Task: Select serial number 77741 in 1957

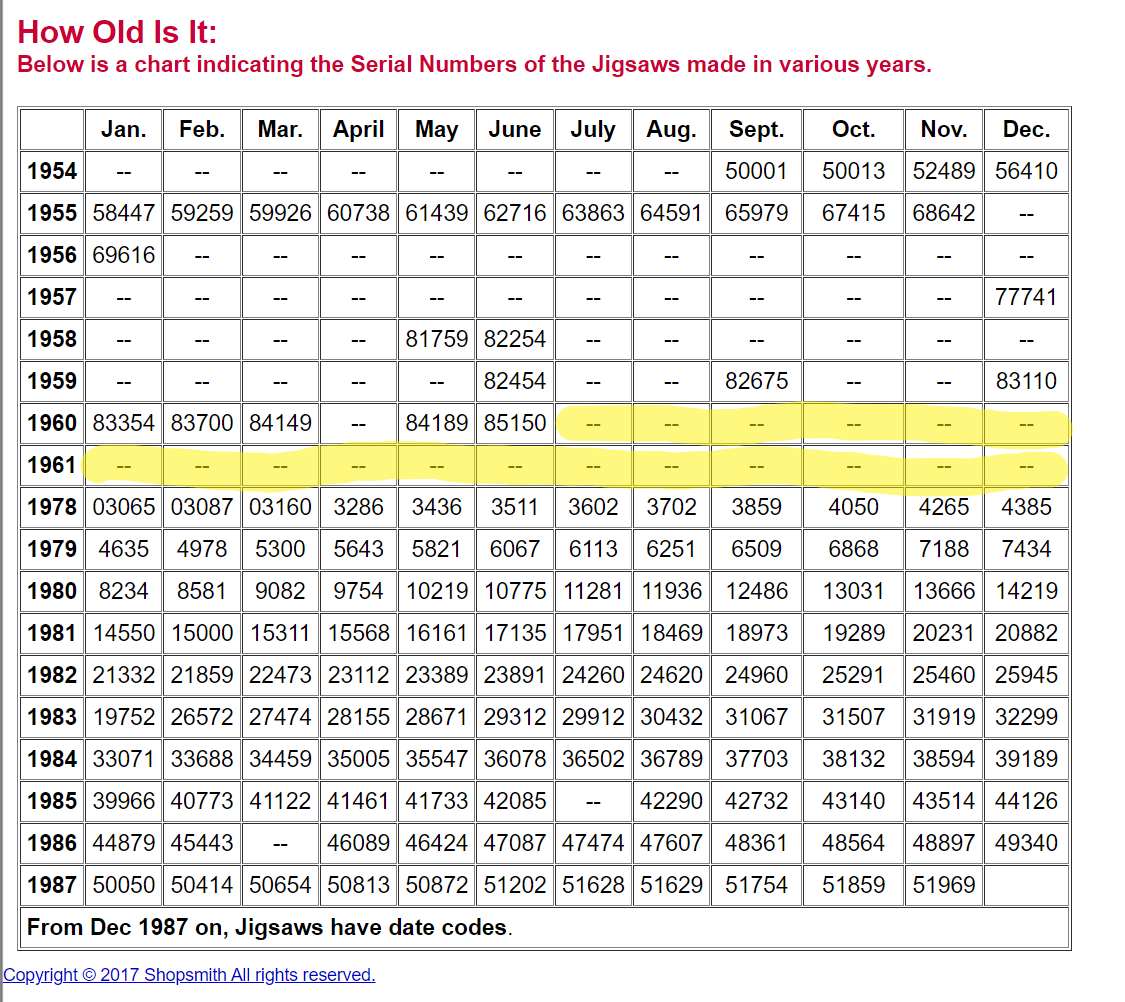Action: [1026, 297]
